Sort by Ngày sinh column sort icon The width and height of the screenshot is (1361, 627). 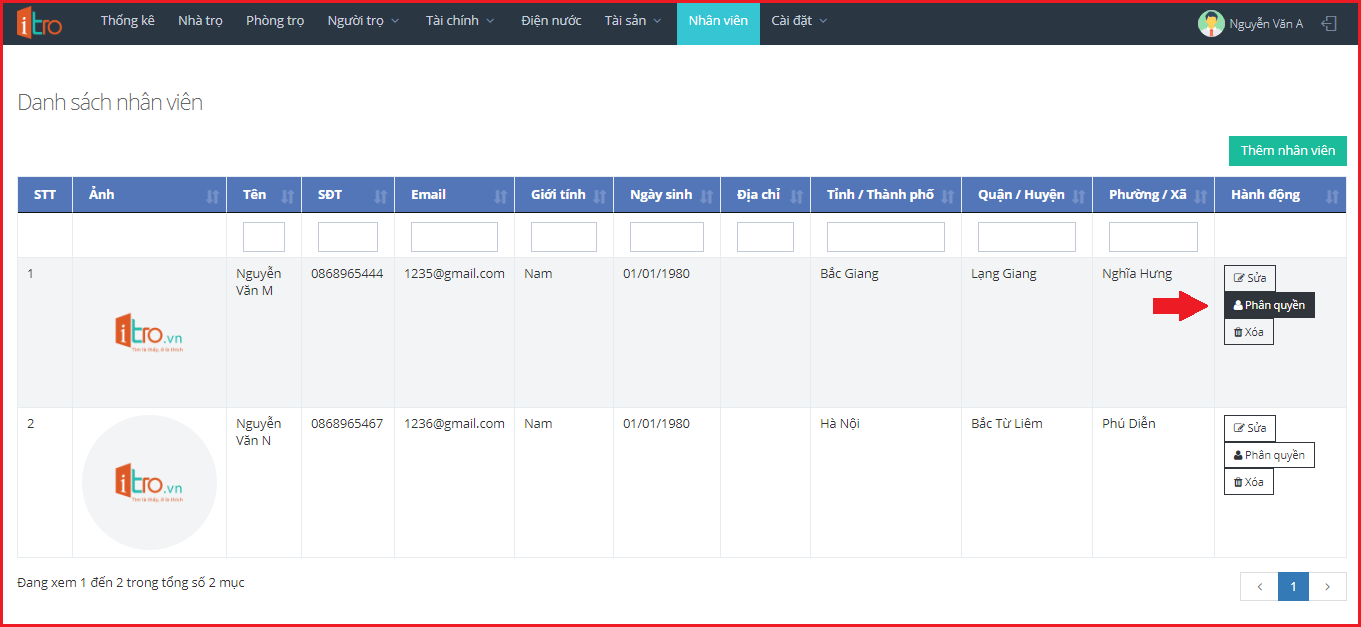point(707,196)
